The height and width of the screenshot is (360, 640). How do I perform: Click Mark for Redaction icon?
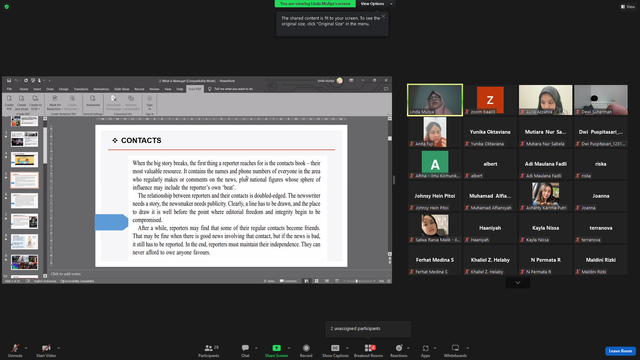[55, 103]
